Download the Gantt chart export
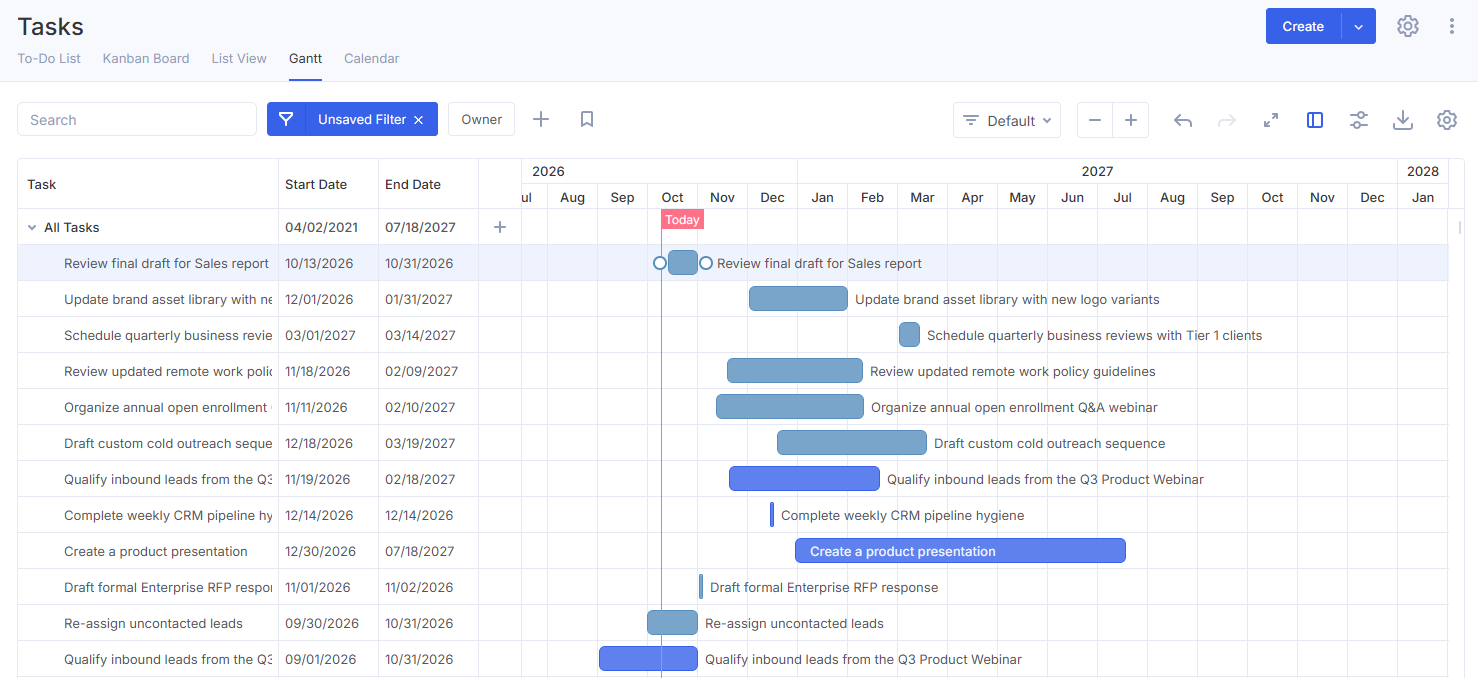This screenshot has height=678, width=1478. [x=1403, y=120]
